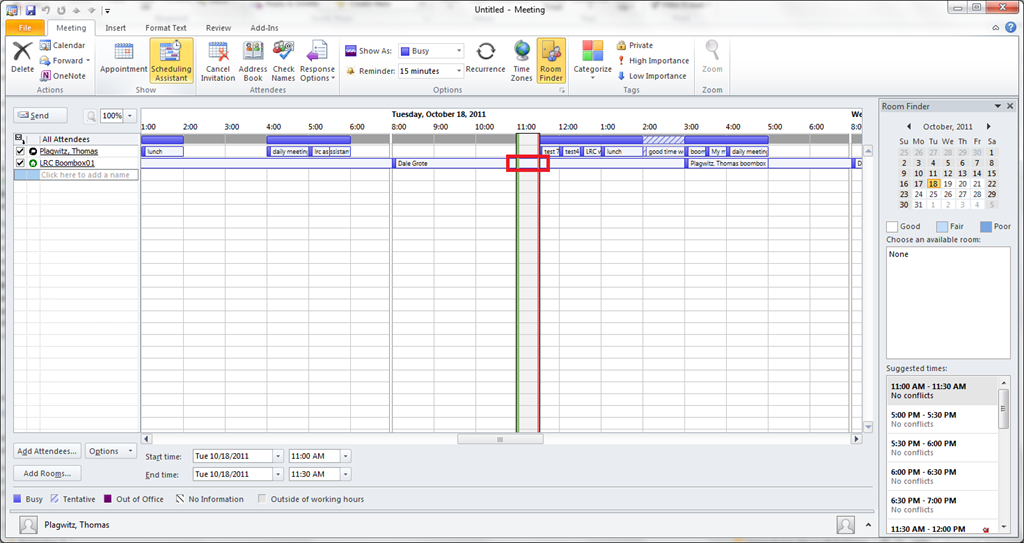Switch to the Format Text tab
The width and height of the screenshot is (1024, 543).
tap(165, 28)
